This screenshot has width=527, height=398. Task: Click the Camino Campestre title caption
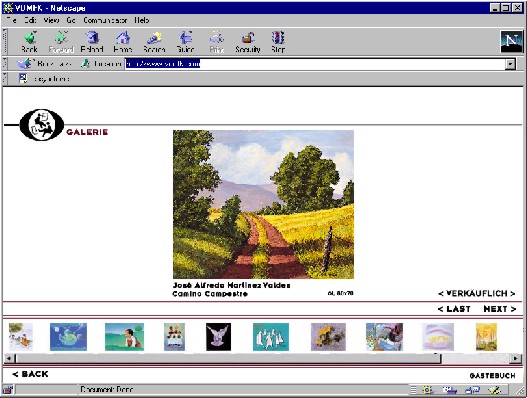(210, 294)
